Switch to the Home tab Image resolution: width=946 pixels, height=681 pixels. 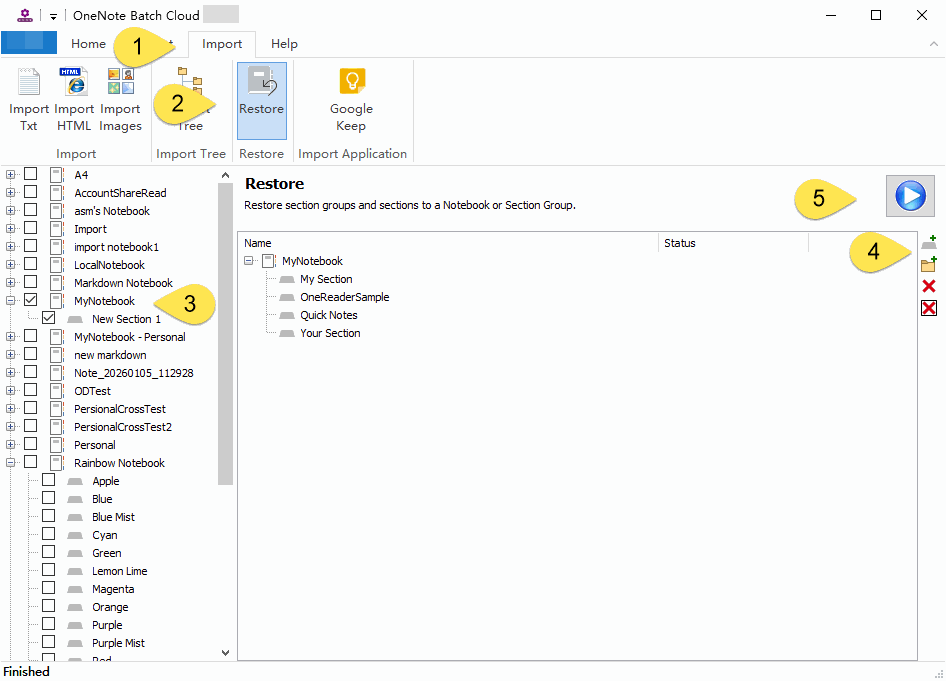point(88,44)
